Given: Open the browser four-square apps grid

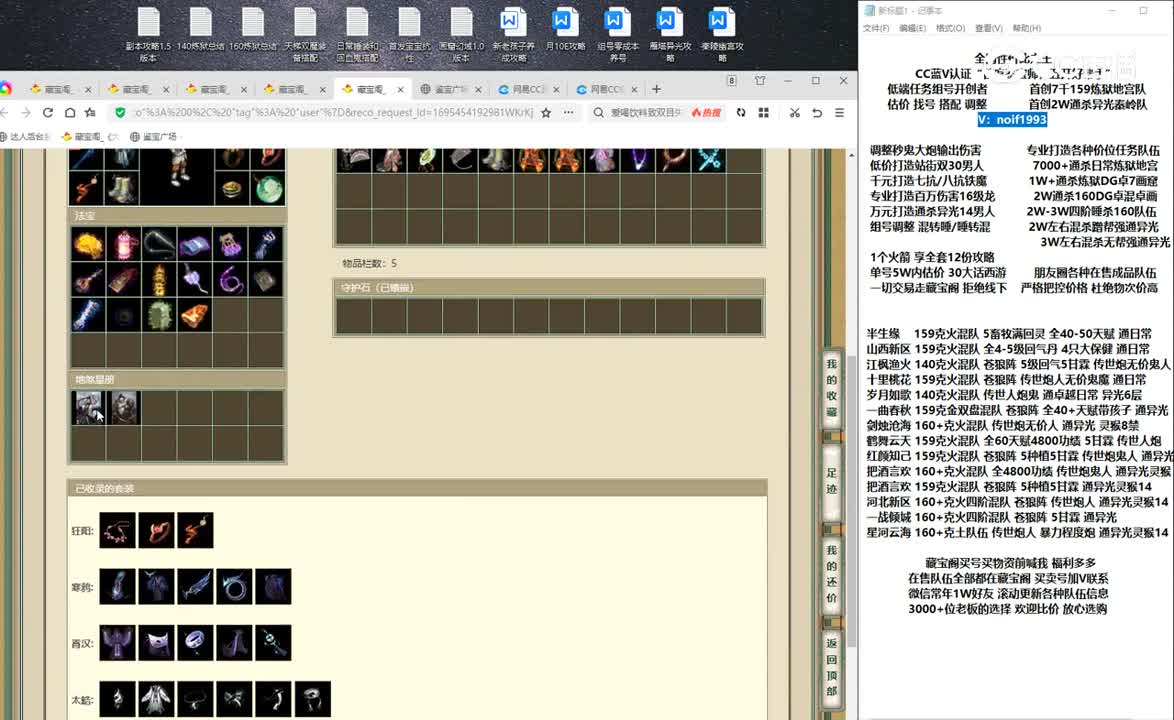Looking at the screenshot, I should point(764,112).
